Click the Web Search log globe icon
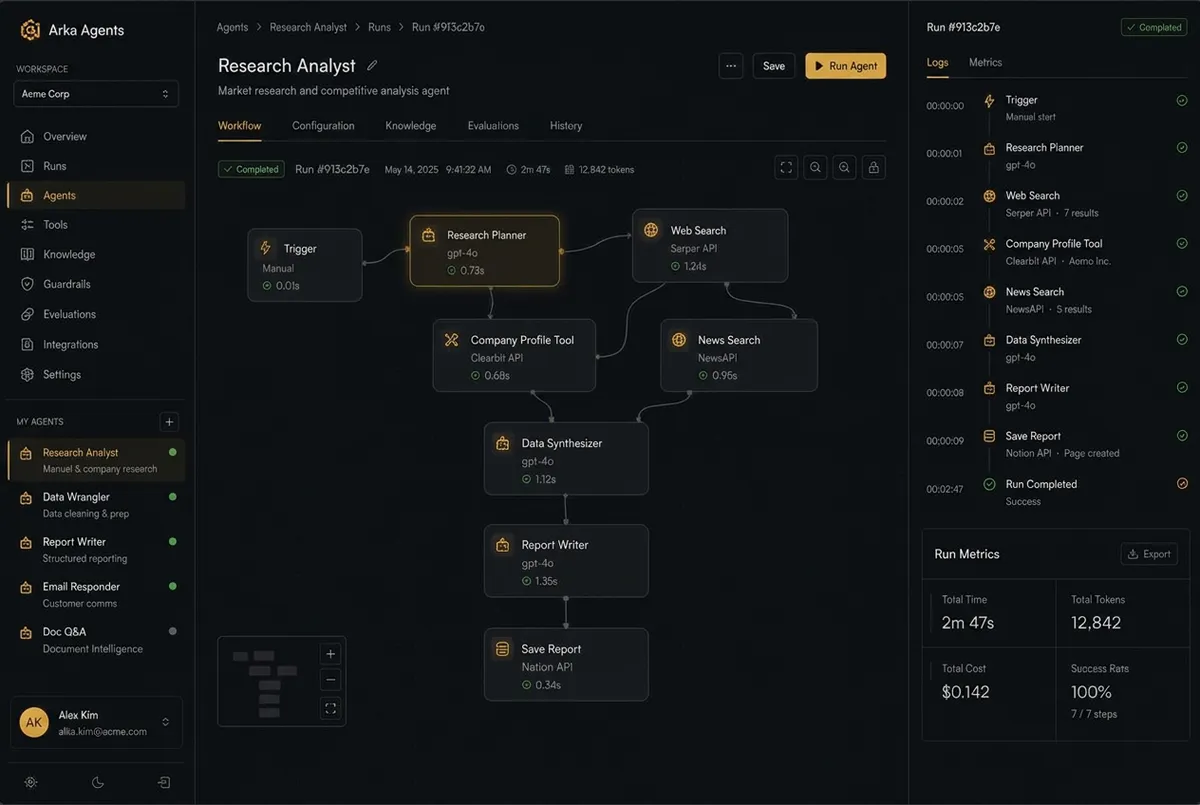The width and height of the screenshot is (1200, 805). click(x=989, y=196)
